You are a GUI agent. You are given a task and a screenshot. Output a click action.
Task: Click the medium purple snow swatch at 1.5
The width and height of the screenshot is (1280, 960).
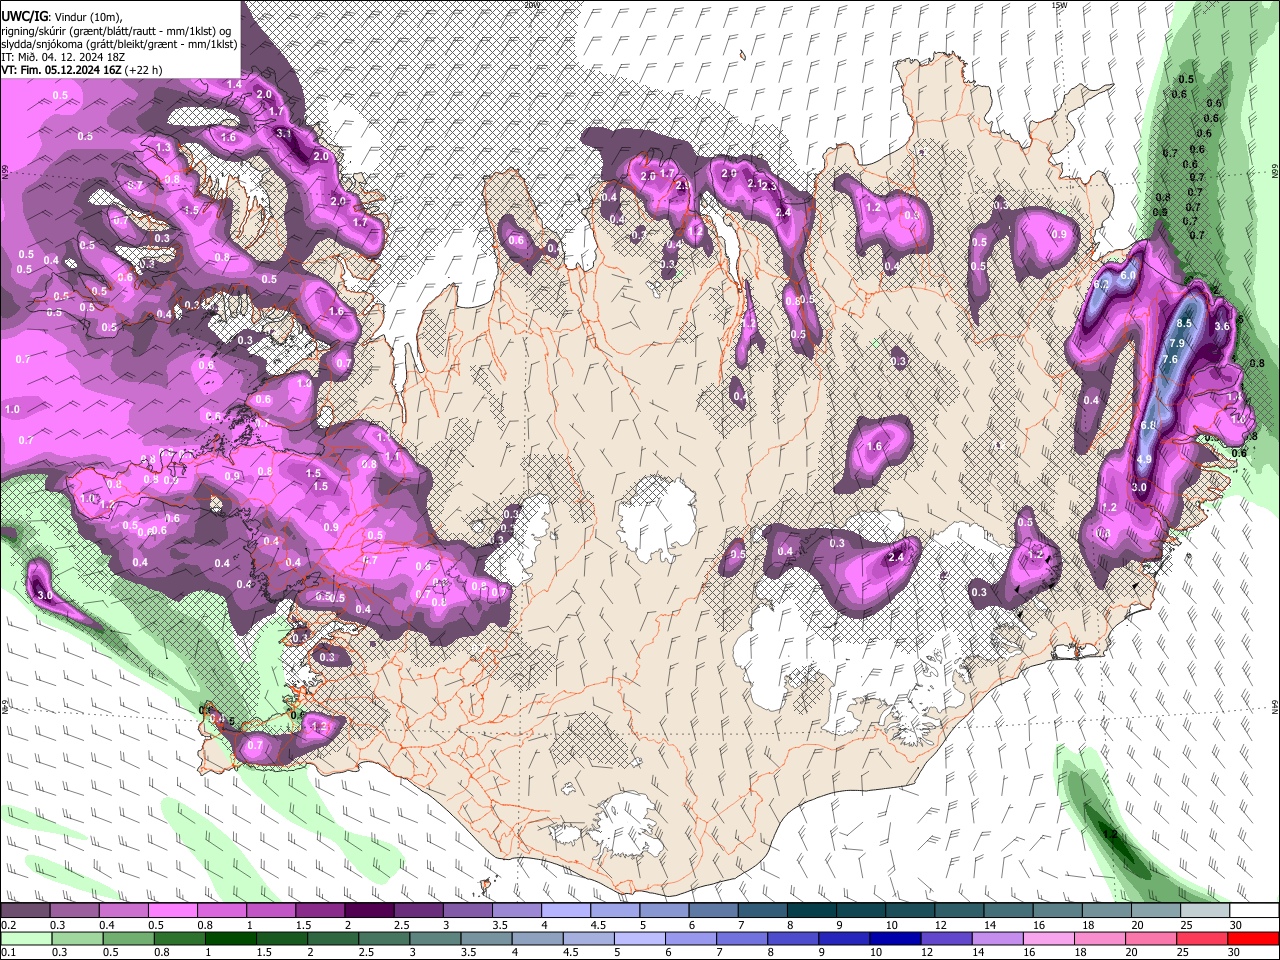pyautogui.click(x=320, y=911)
